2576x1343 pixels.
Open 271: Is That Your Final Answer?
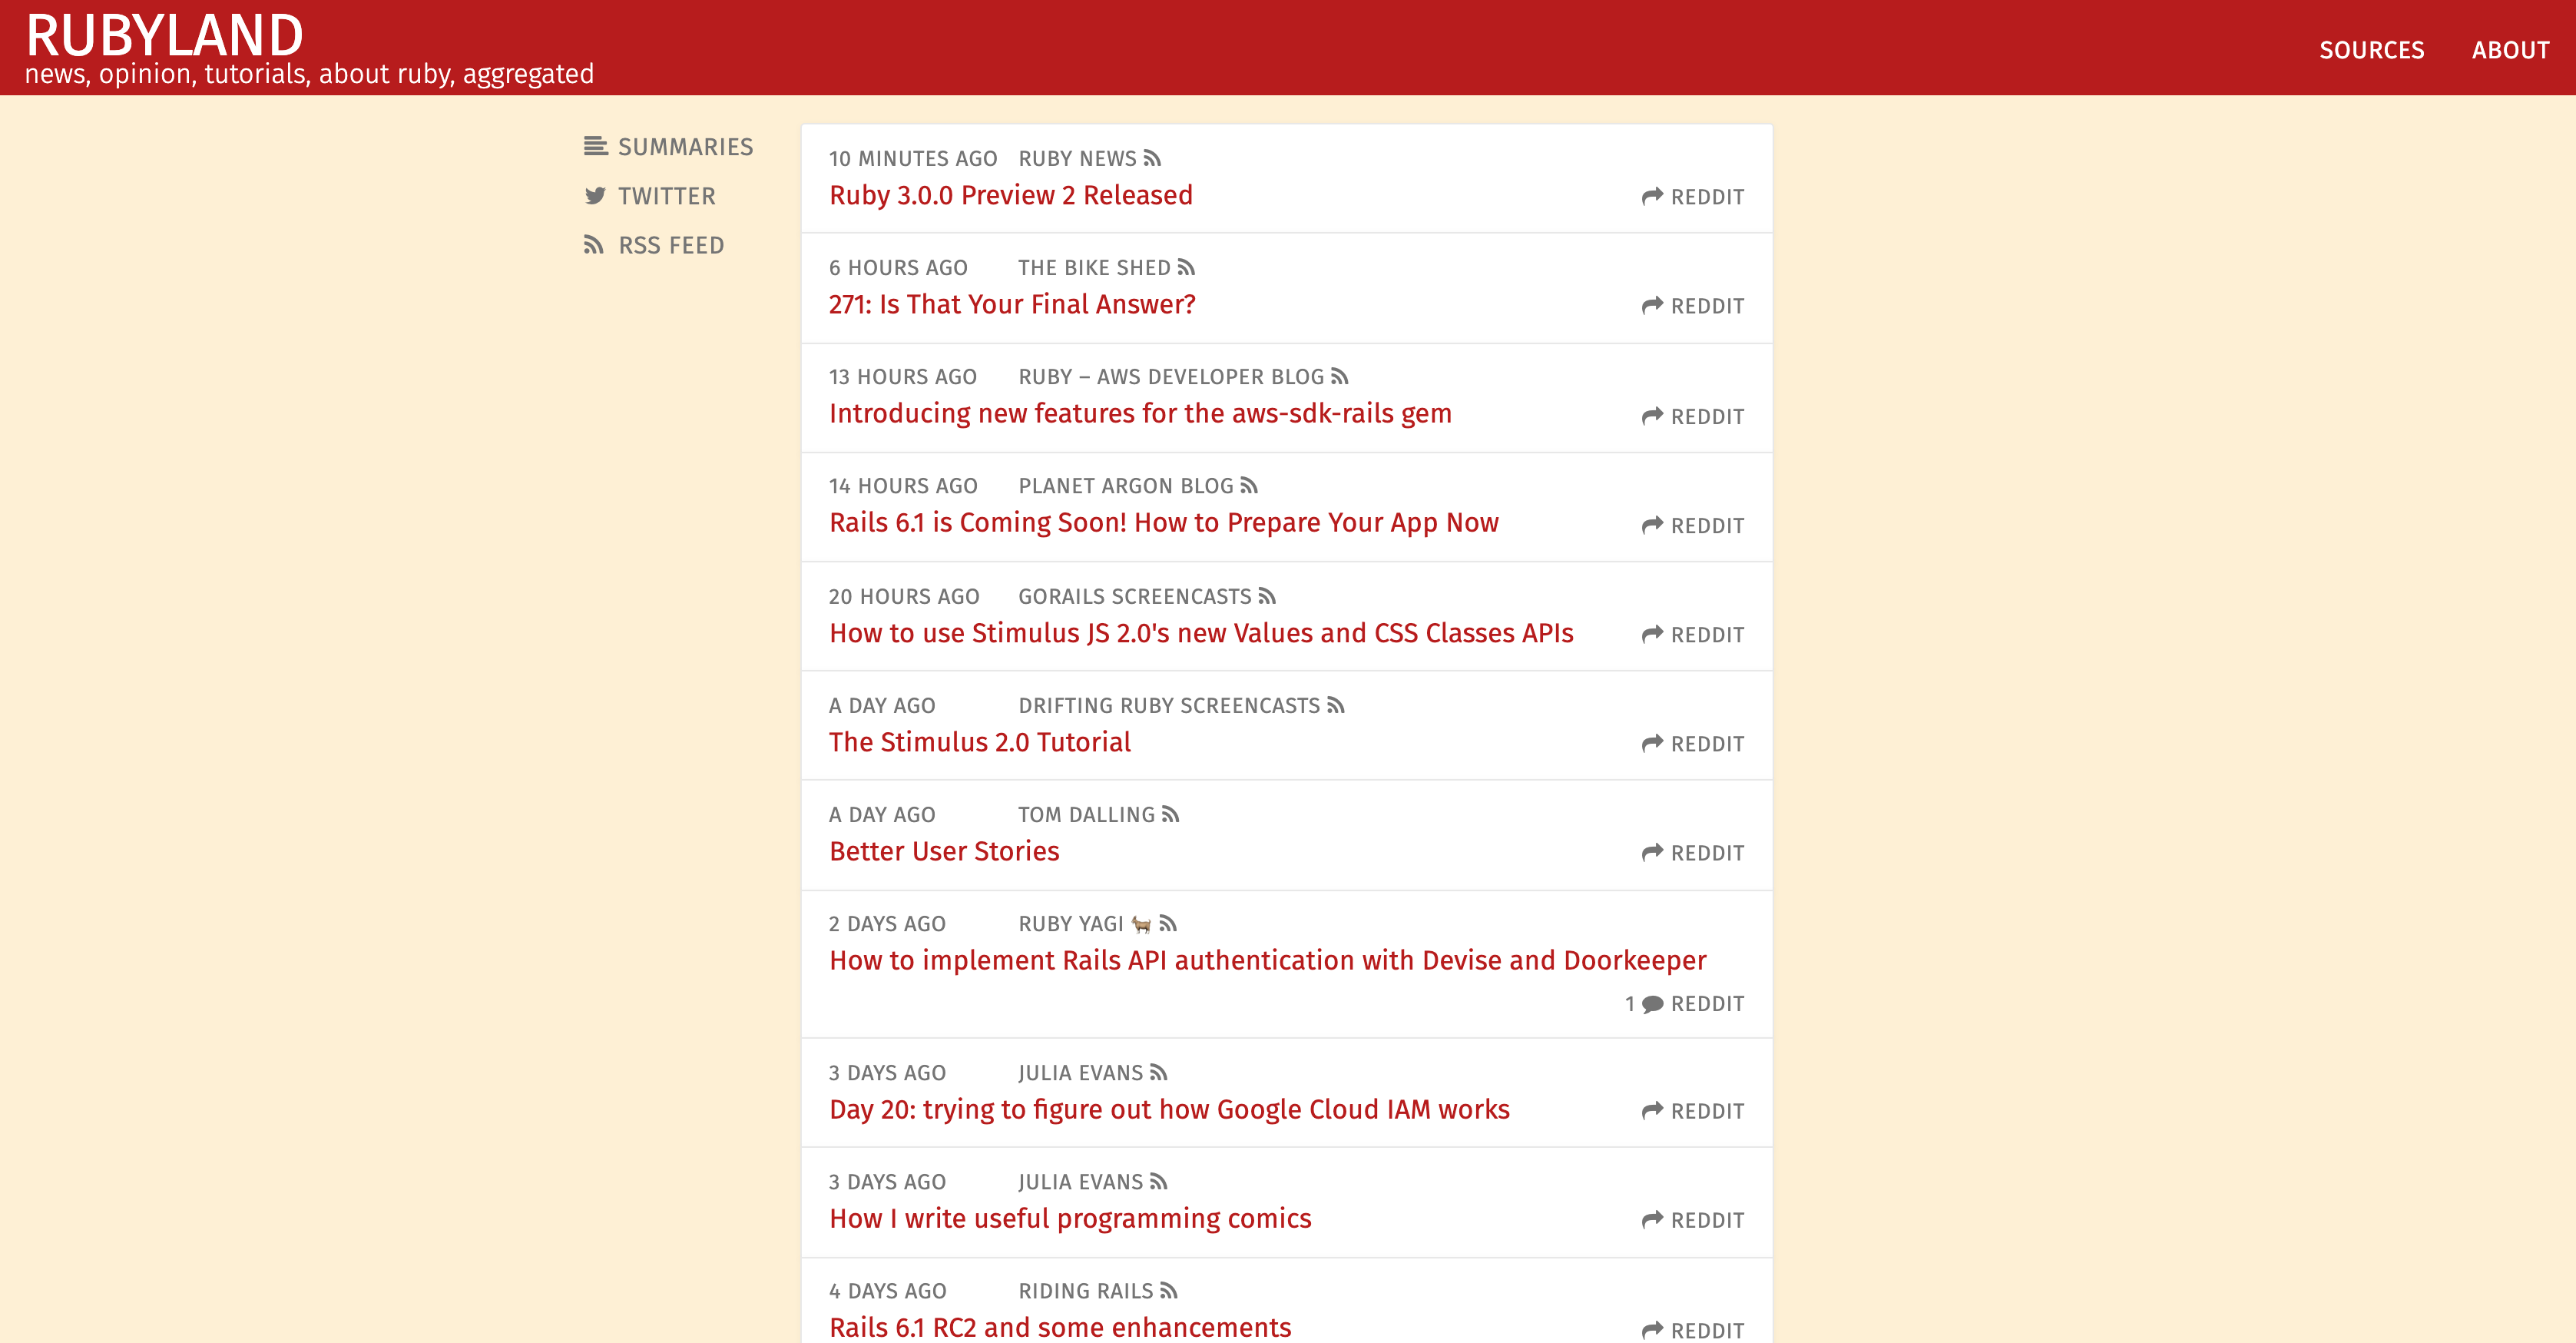tap(1012, 304)
